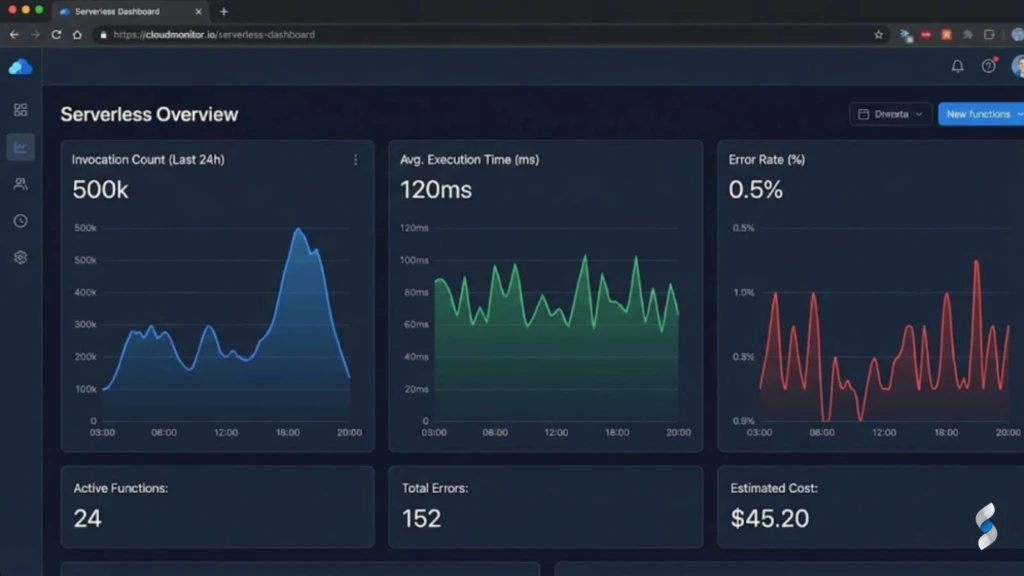Open the dashboard grid icon in sidebar
1024x576 pixels.
21,110
